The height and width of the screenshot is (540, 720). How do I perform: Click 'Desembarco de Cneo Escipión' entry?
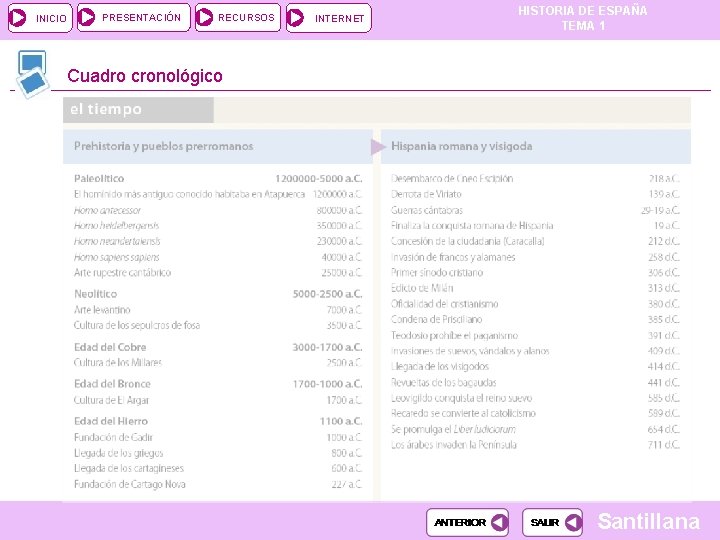pyautogui.click(x=452, y=179)
